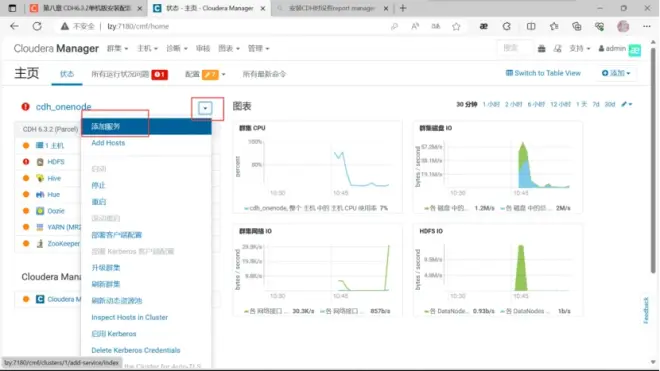The image size is (660, 371).
Task: Switch to the 状态 tab
Action: pyautogui.click(x=67, y=74)
